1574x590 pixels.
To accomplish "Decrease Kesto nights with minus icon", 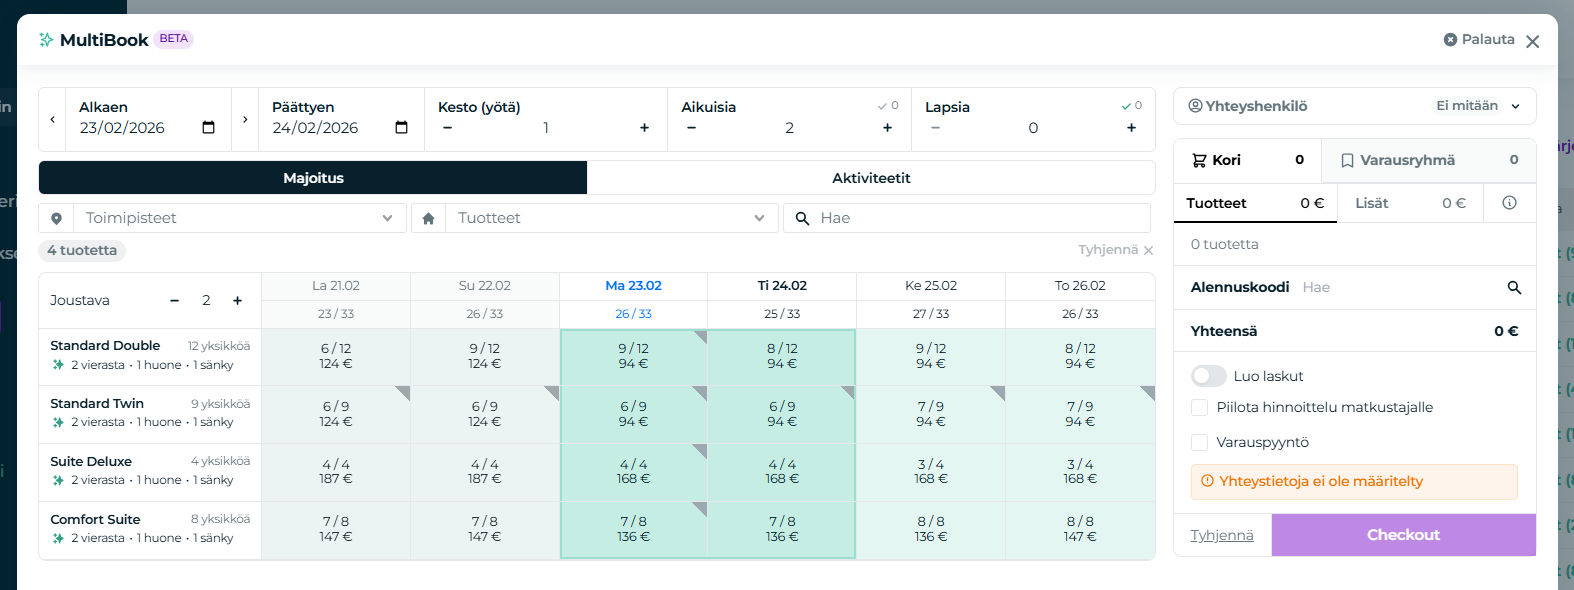I will point(447,128).
